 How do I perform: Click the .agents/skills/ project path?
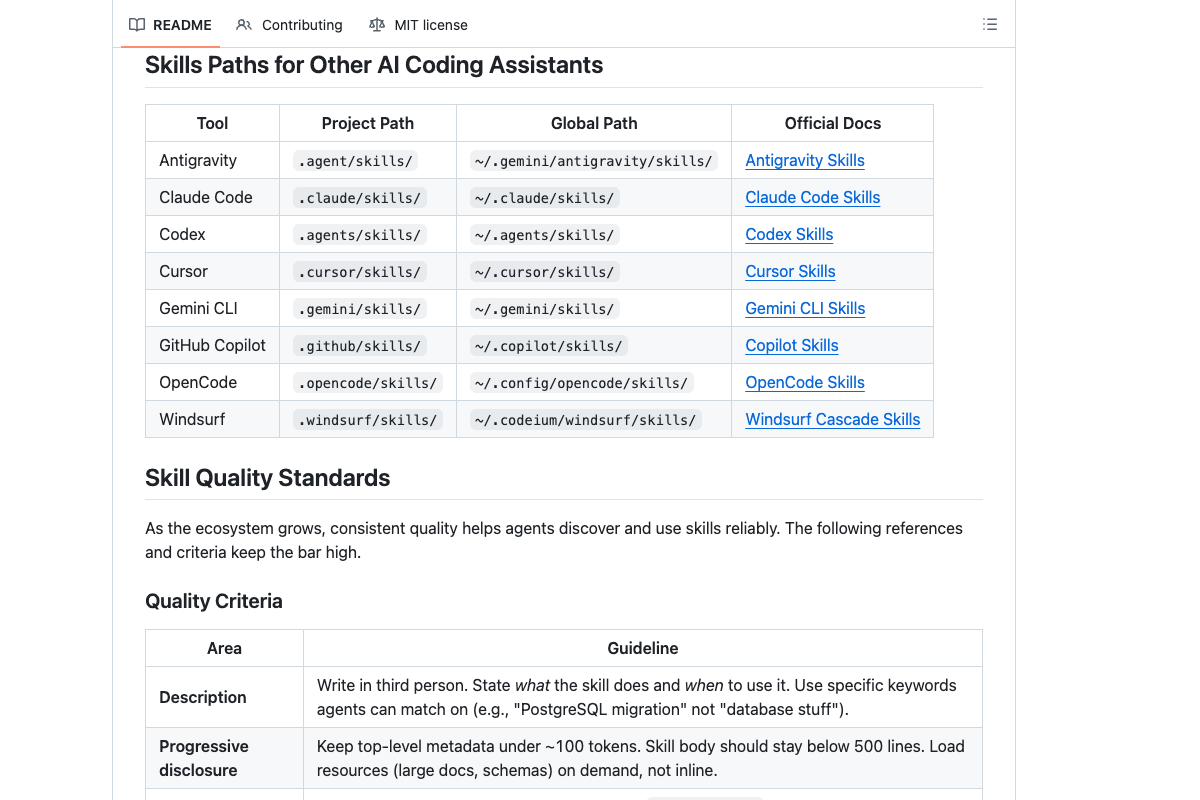(360, 235)
